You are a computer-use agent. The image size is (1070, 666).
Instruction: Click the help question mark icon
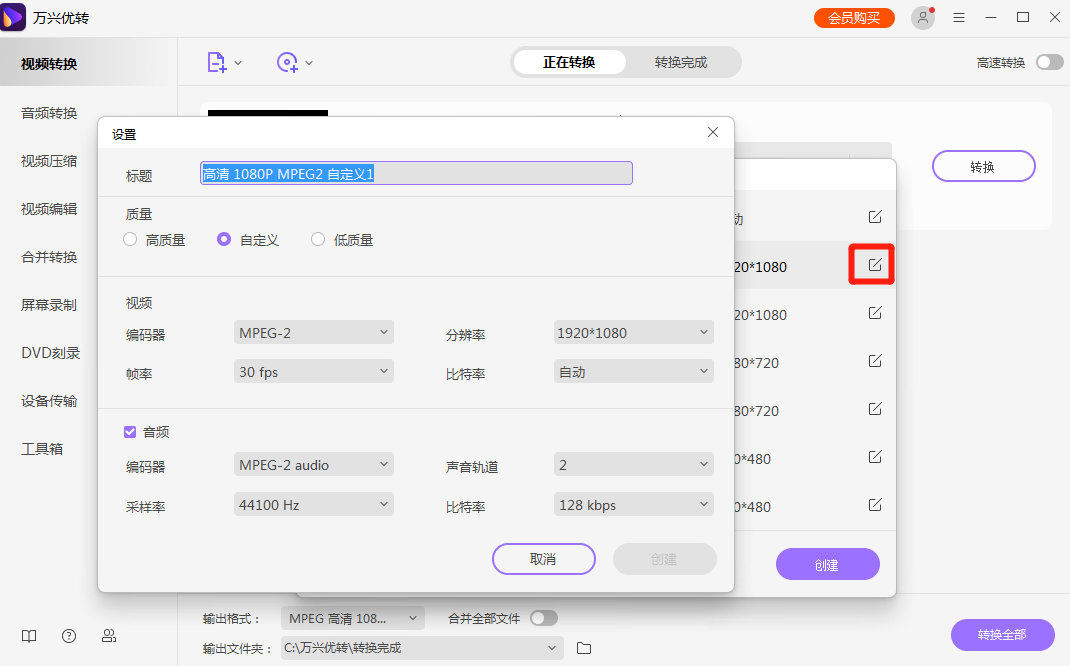pos(68,636)
